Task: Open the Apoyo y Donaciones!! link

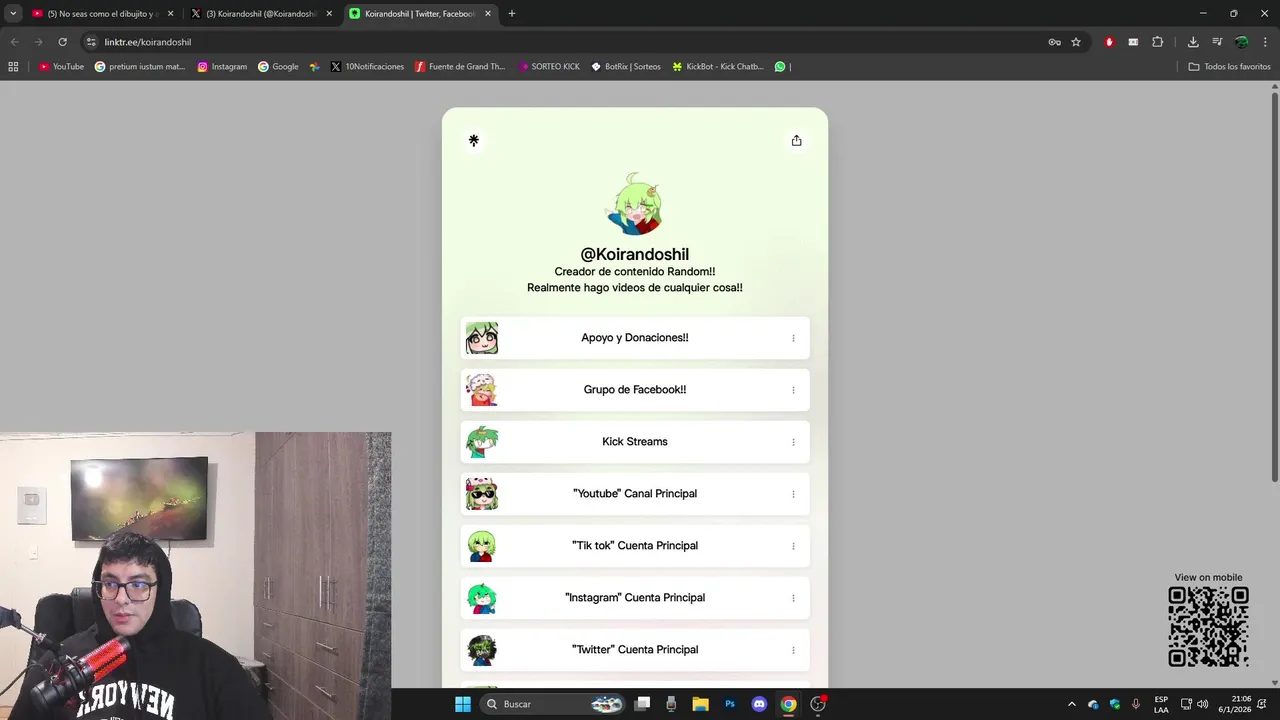Action: click(635, 338)
